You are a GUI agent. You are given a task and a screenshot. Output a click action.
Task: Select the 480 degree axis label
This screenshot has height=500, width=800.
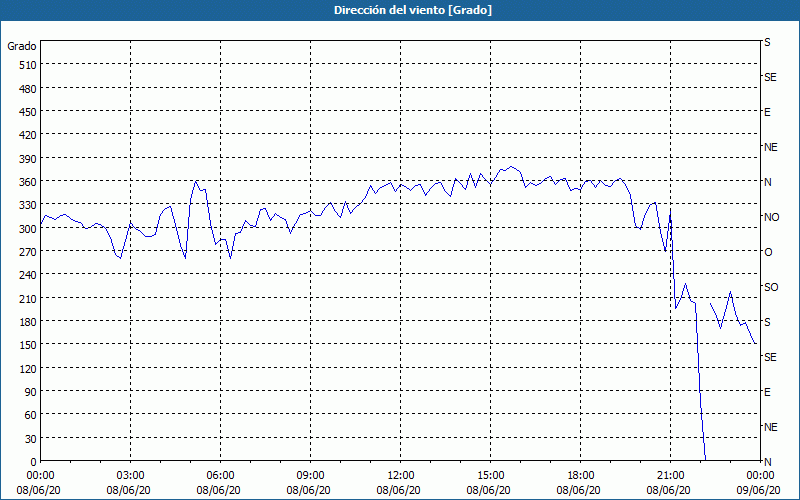[x=28, y=89]
